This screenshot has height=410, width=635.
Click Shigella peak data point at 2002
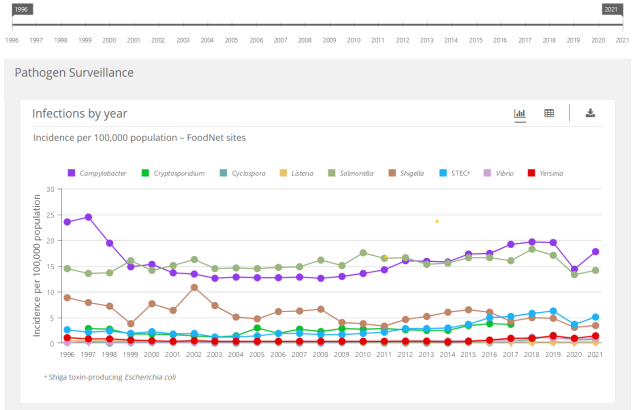coord(194,287)
